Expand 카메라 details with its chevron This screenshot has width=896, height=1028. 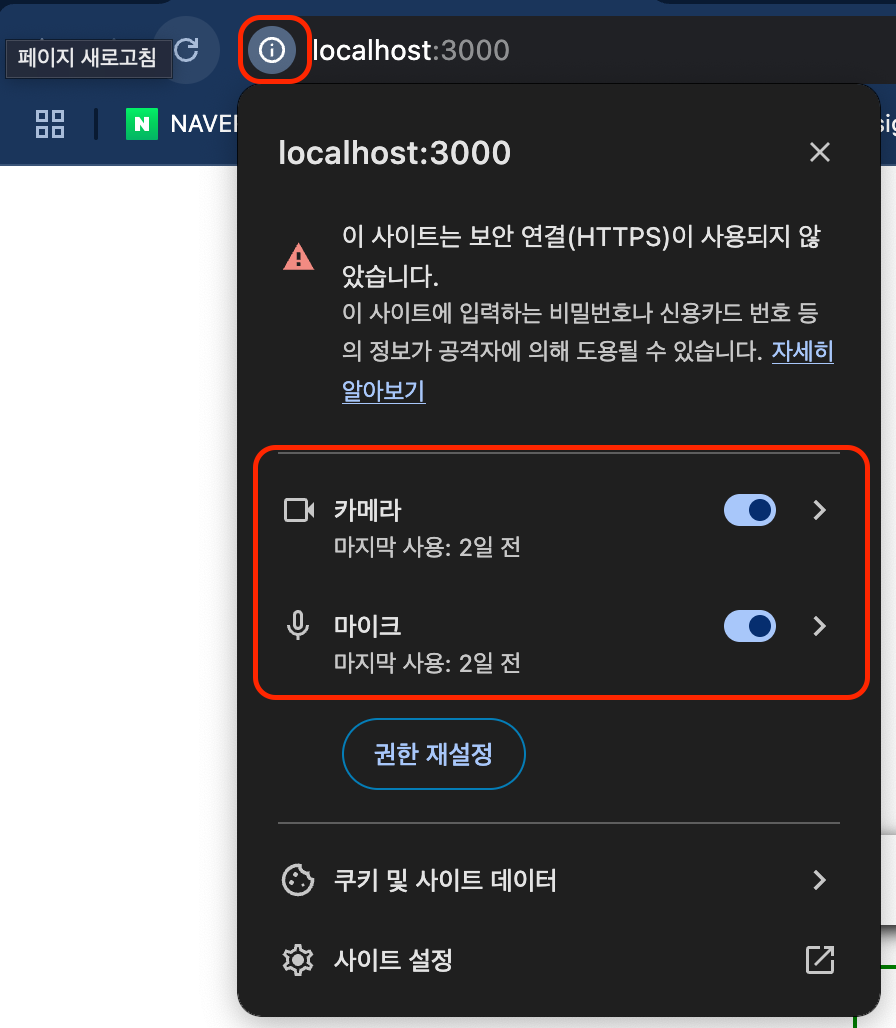tap(819, 509)
